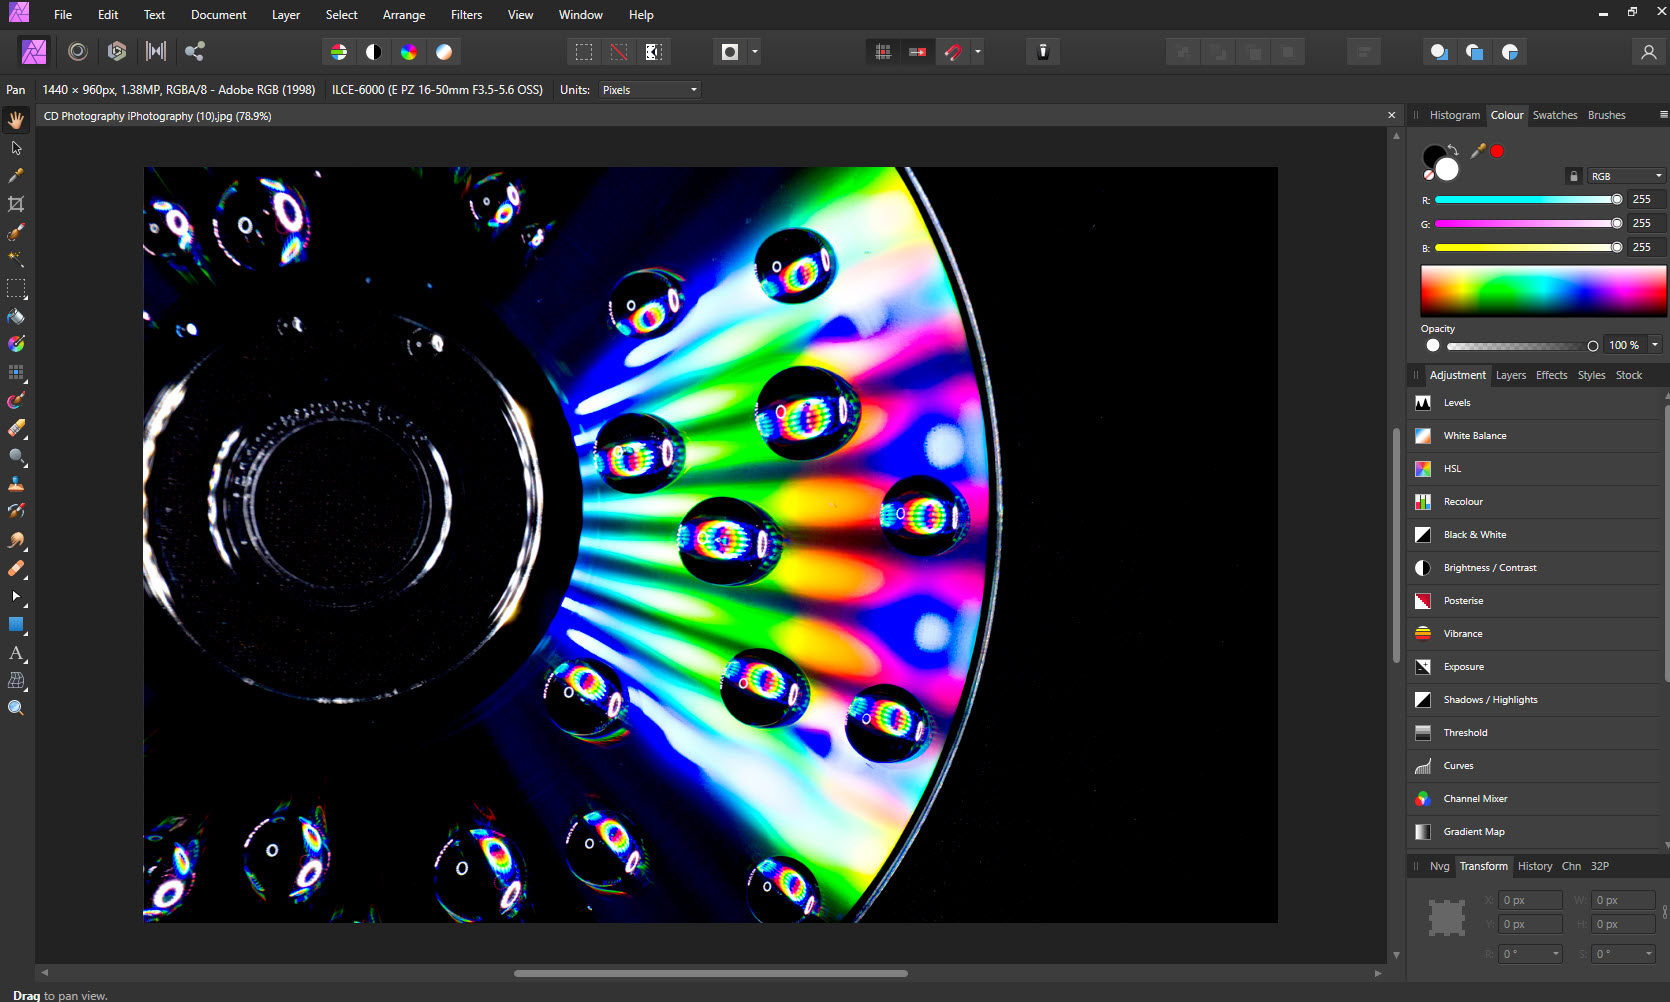Open Transform shear field dropdown
The height and width of the screenshot is (1002, 1670).
[1649, 954]
